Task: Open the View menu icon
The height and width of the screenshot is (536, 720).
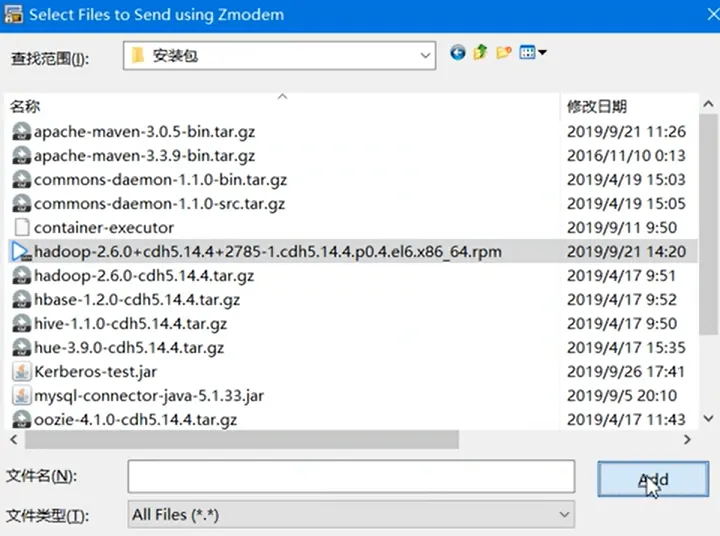Action: point(527,52)
